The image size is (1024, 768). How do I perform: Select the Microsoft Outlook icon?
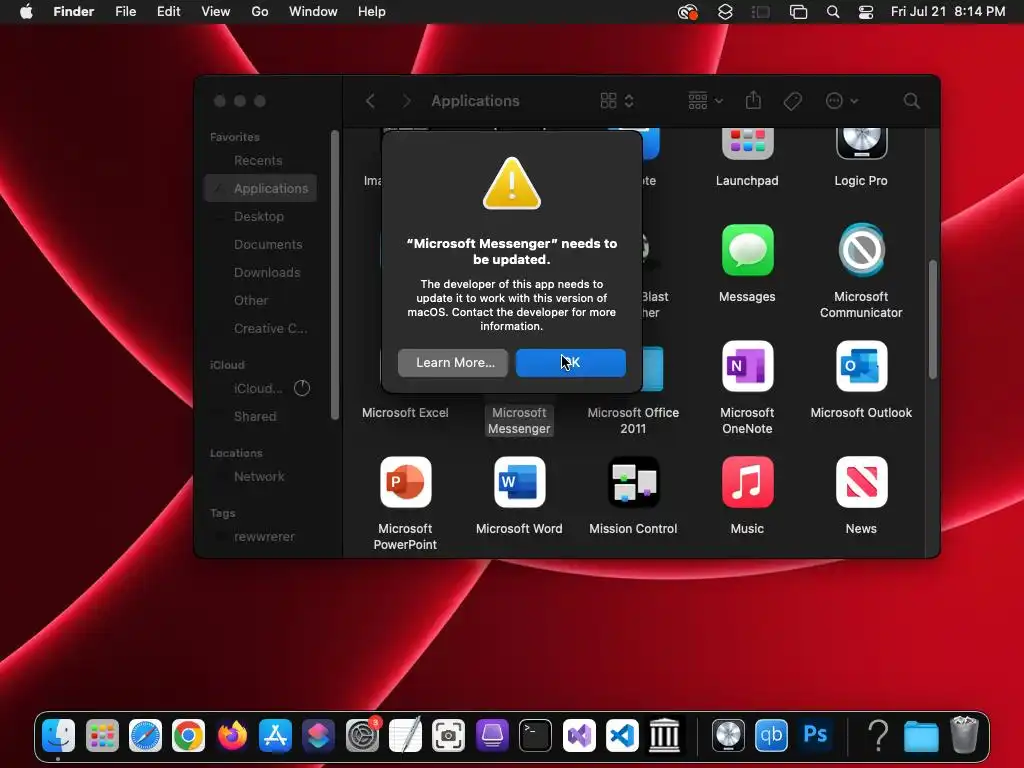(x=861, y=366)
